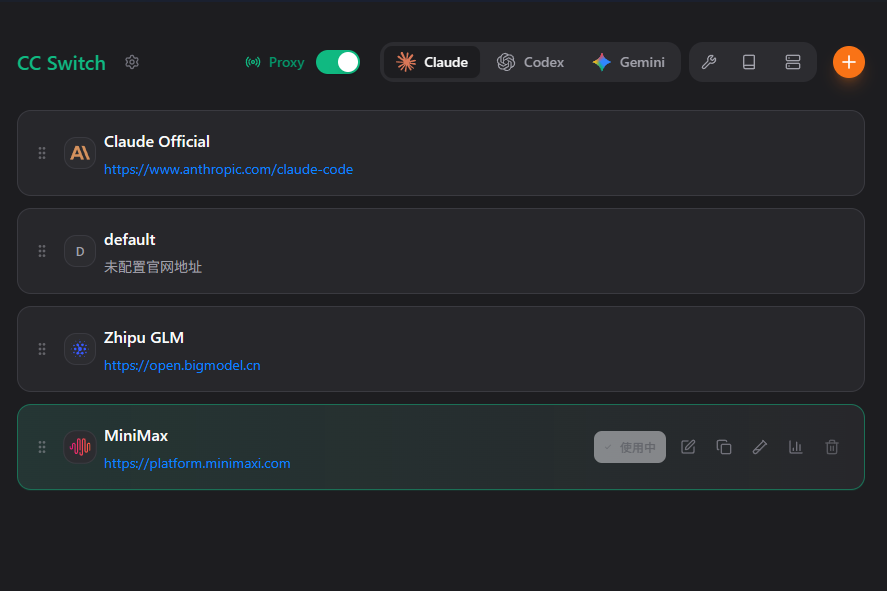Switch to the Codex tab

click(530, 62)
